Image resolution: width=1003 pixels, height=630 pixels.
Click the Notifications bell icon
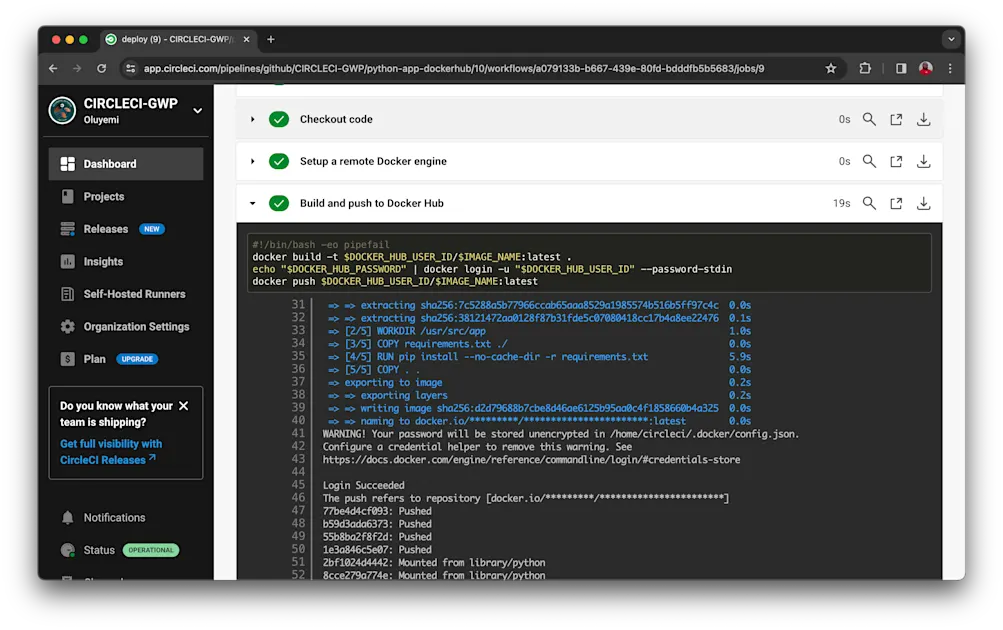(x=66, y=517)
